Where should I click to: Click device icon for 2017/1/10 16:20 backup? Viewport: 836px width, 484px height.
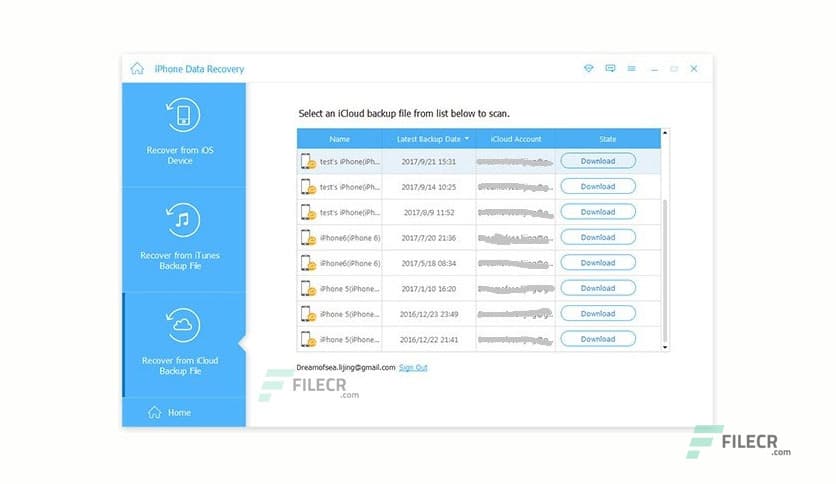(308, 289)
